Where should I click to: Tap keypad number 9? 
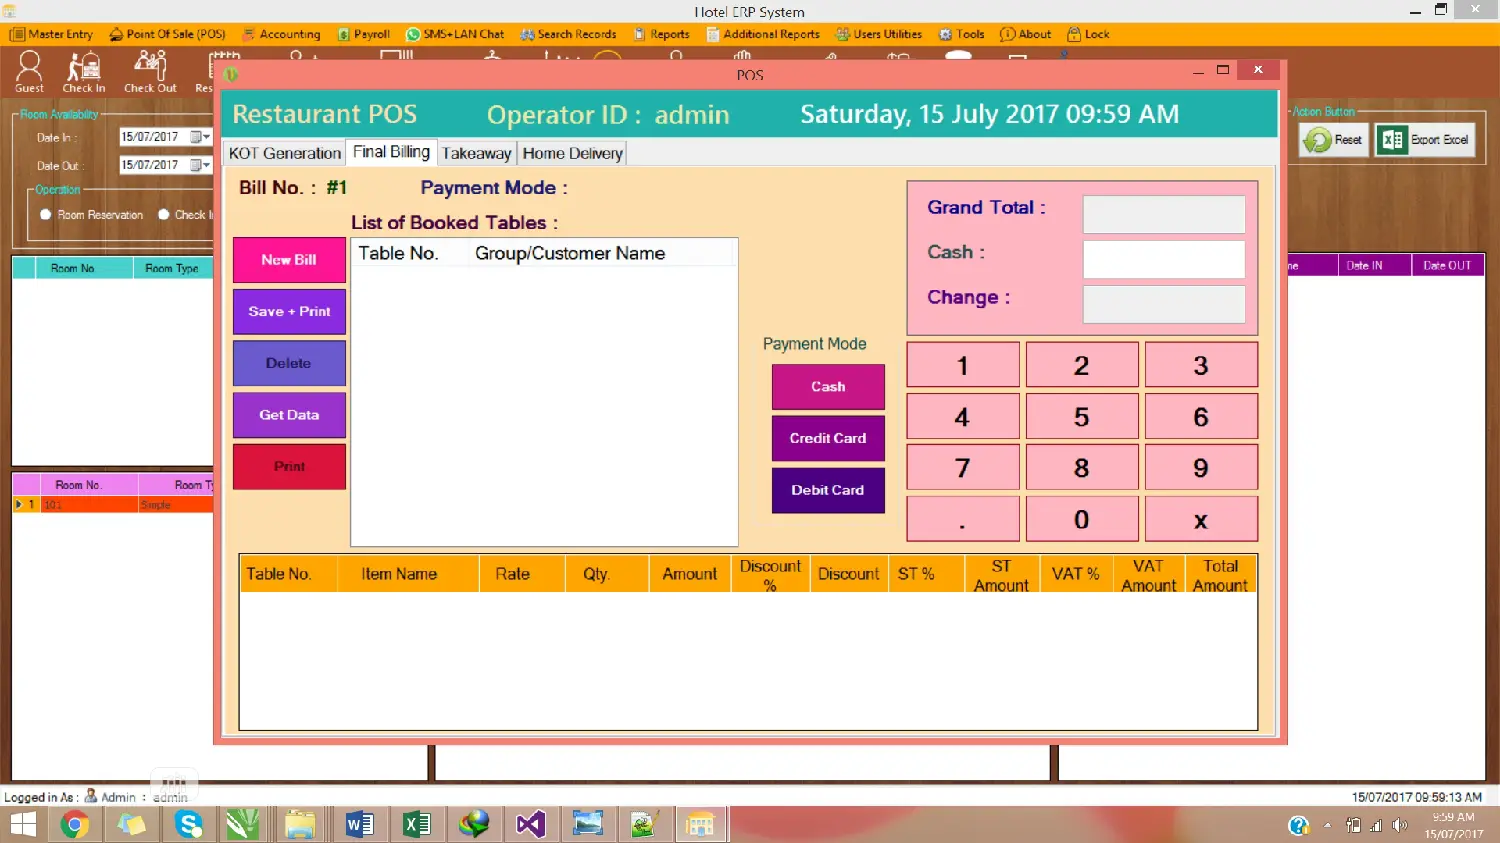coord(1201,467)
